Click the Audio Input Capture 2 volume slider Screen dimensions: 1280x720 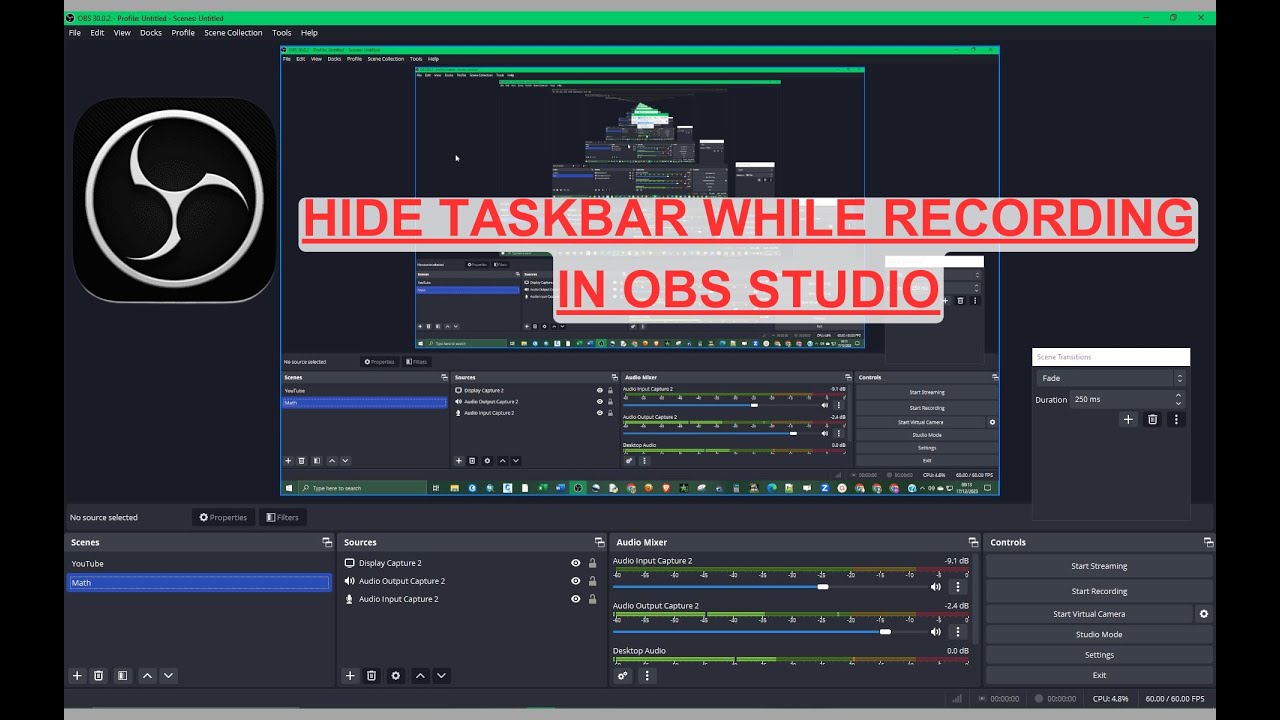pyautogui.click(x=768, y=587)
